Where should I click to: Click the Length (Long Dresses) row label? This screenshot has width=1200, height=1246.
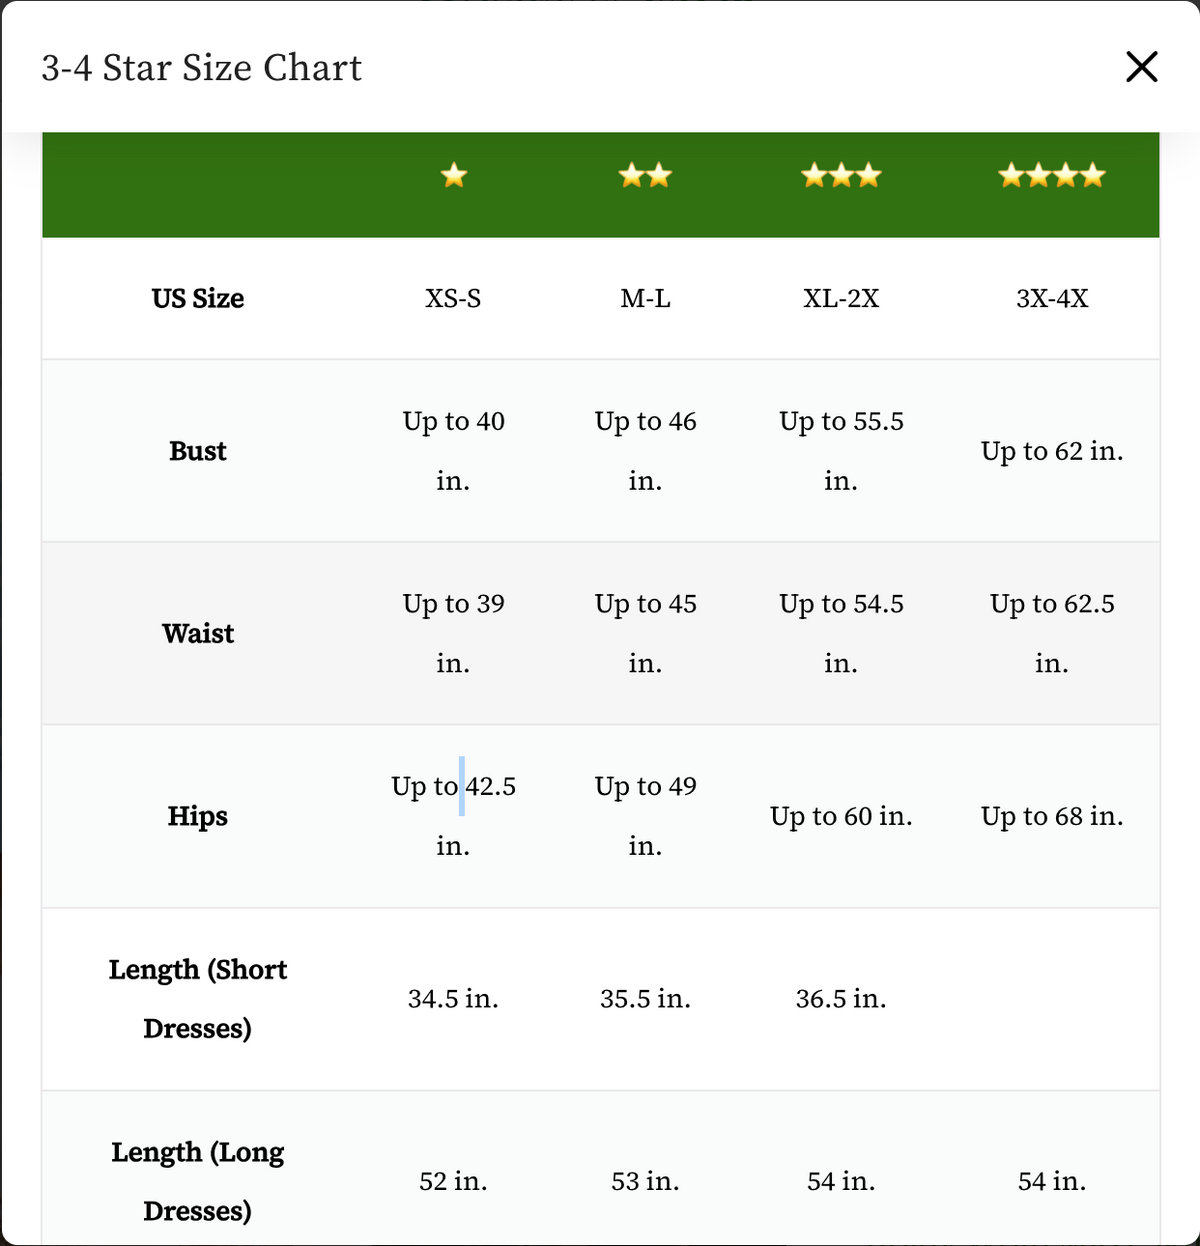(x=198, y=1181)
